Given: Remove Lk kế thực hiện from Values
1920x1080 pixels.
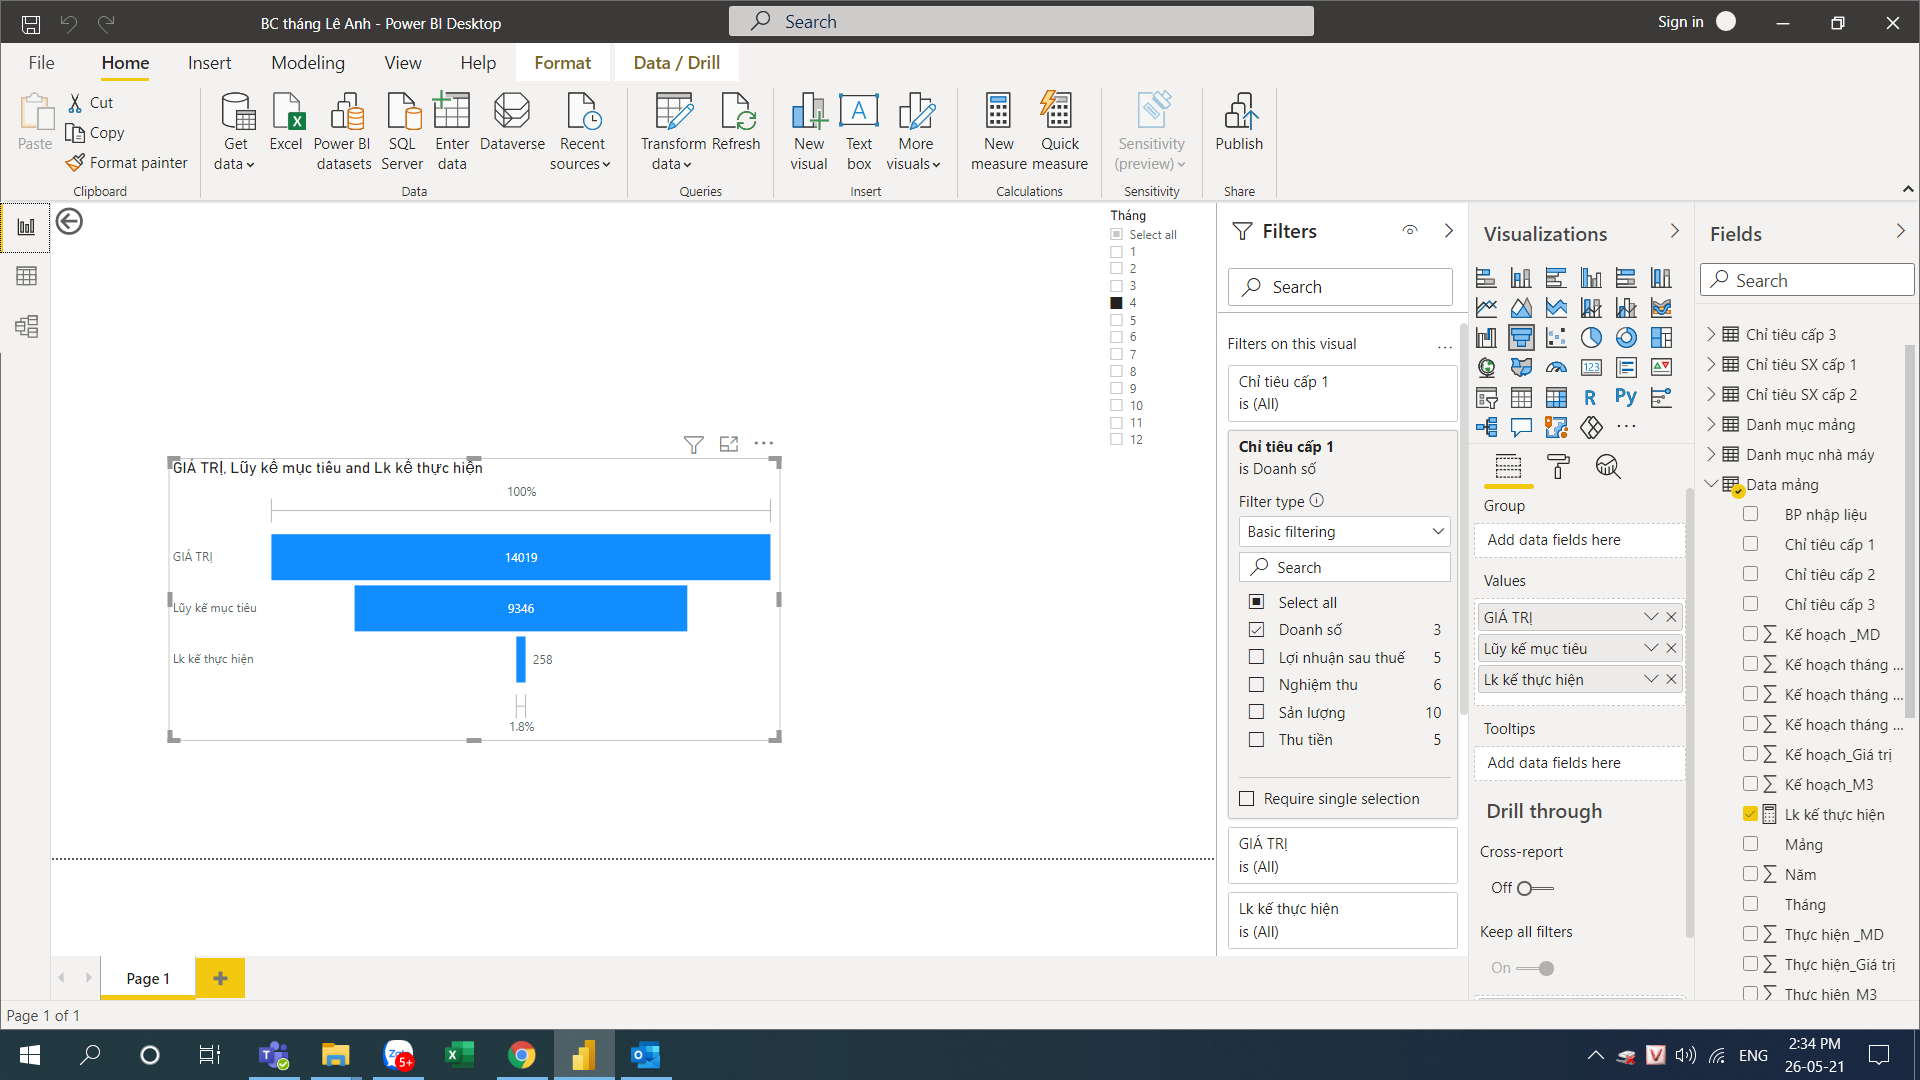Looking at the screenshot, I should tap(1671, 679).
